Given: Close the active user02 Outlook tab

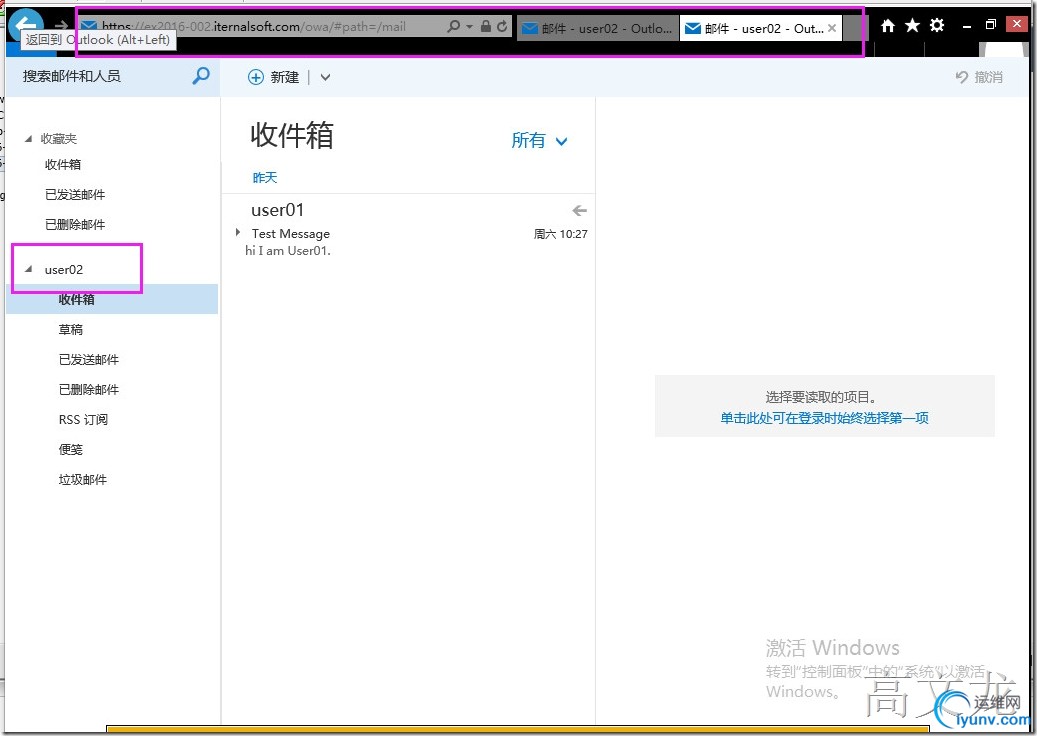Looking at the screenshot, I should (x=832, y=28).
